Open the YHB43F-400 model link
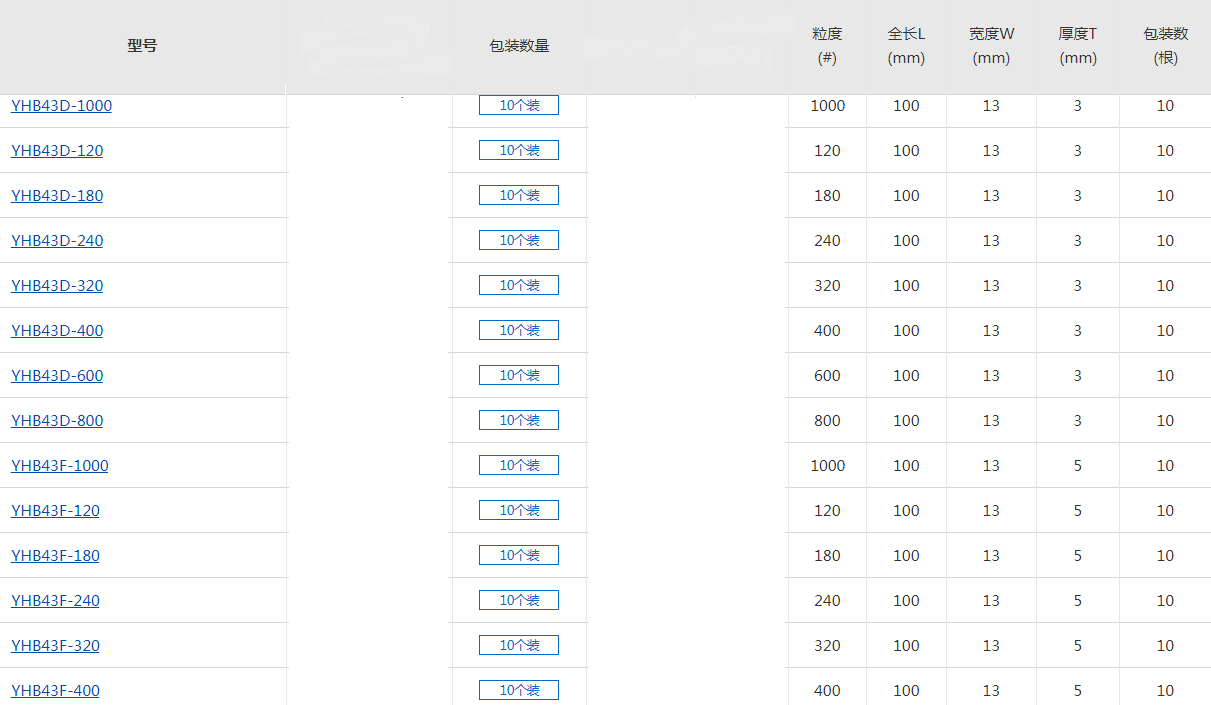This screenshot has width=1211, height=705. [x=55, y=691]
